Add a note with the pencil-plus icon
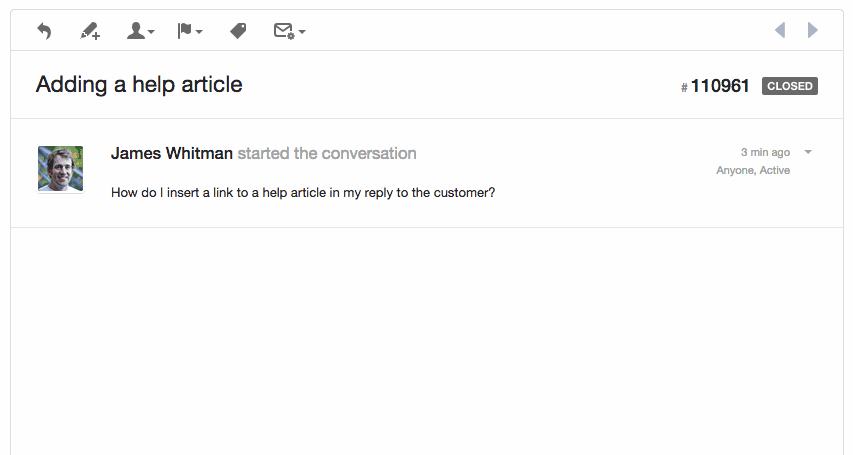The image size is (853, 455). 90,31
